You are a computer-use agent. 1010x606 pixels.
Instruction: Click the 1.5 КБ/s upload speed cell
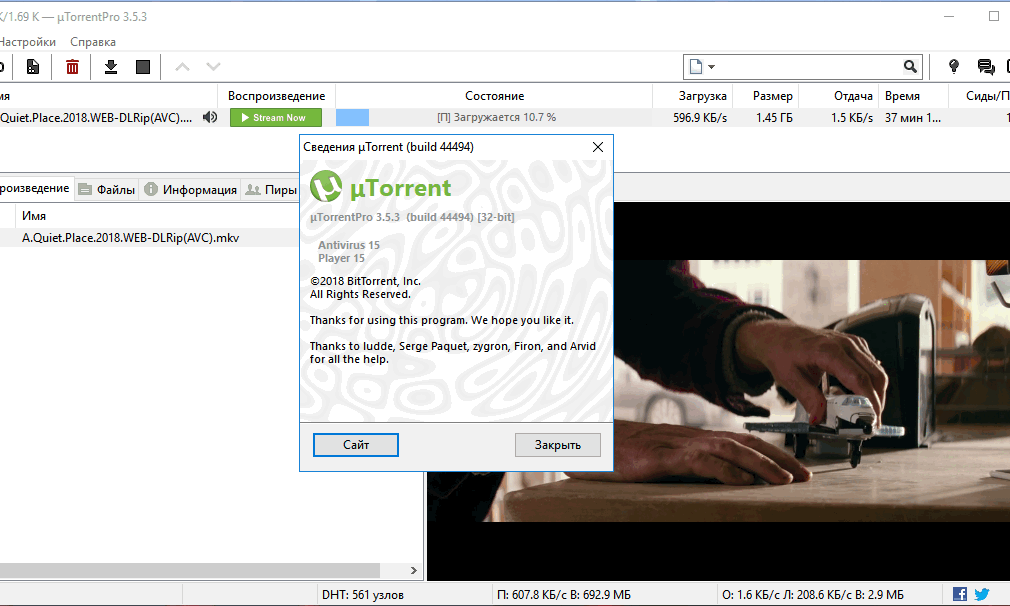point(852,118)
